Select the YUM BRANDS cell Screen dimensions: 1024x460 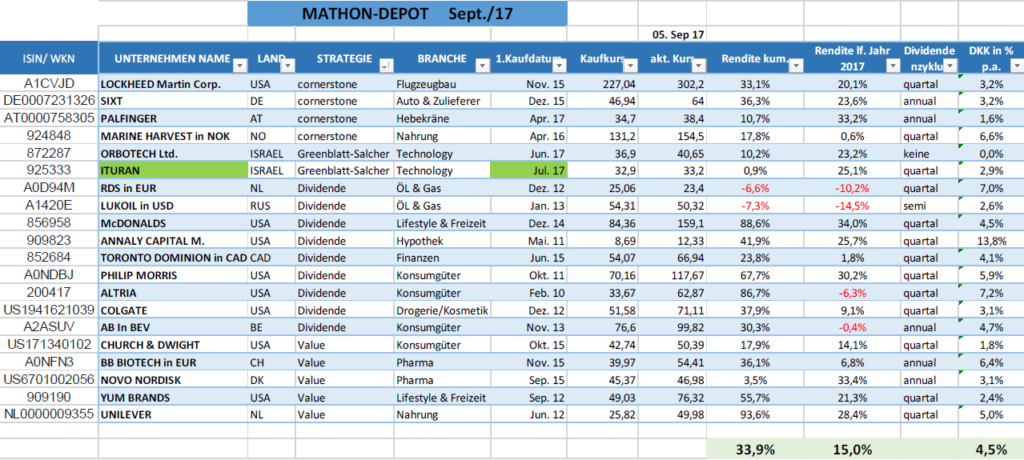point(173,397)
